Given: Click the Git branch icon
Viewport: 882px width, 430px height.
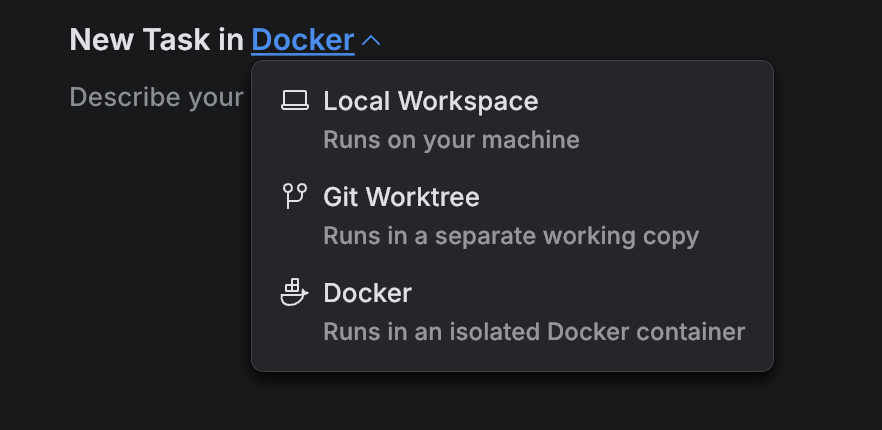Looking at the screenshot, I should tap(295, 196).
